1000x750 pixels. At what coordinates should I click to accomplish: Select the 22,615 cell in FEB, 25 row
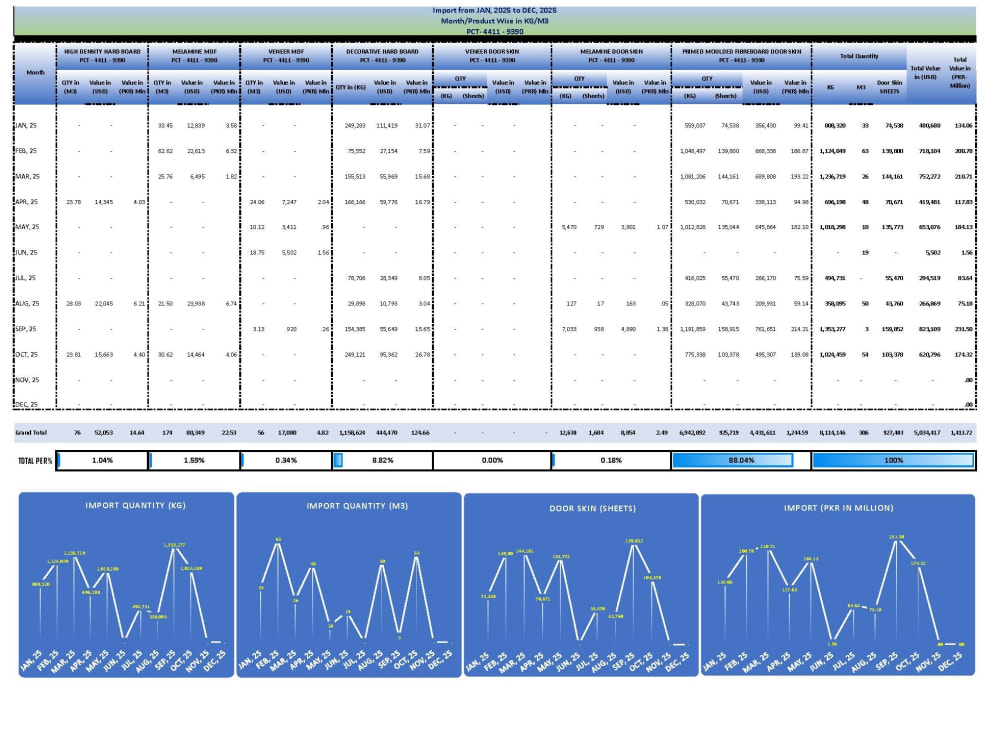pyautogui.click(x=195, y=151)
